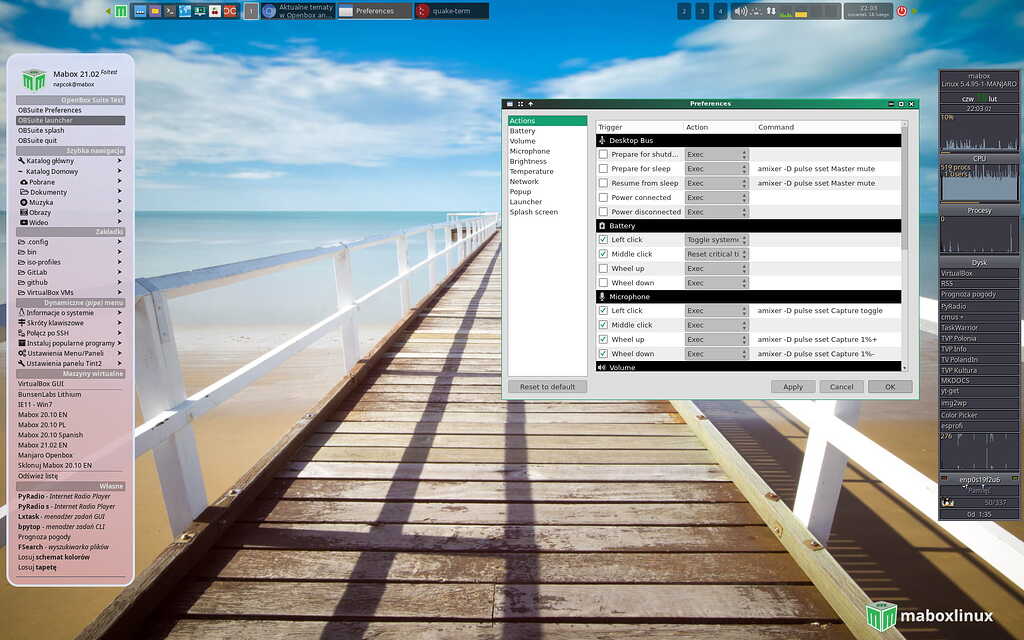Viewport: 1024px width, 640px height.
Task: Enable the Prepare for sleep checkbox
Action: (604, 169)
